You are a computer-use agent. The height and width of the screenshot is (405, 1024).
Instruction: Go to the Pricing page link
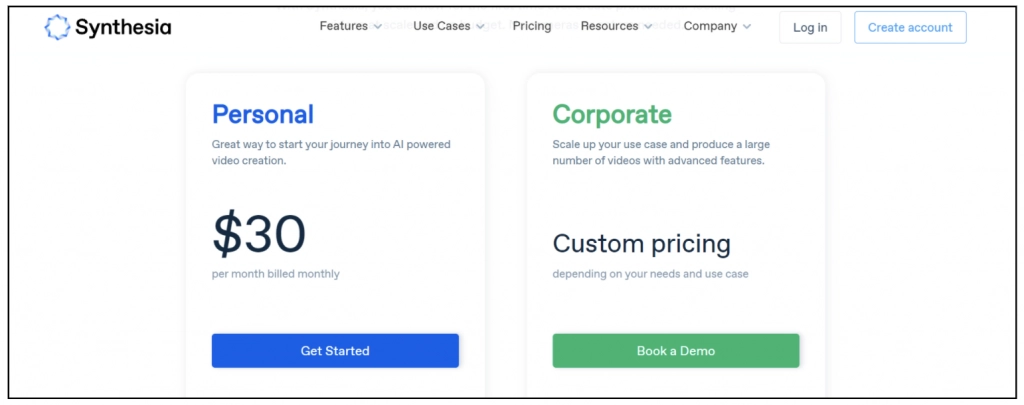pyautogui.click(x=531, y=26)
